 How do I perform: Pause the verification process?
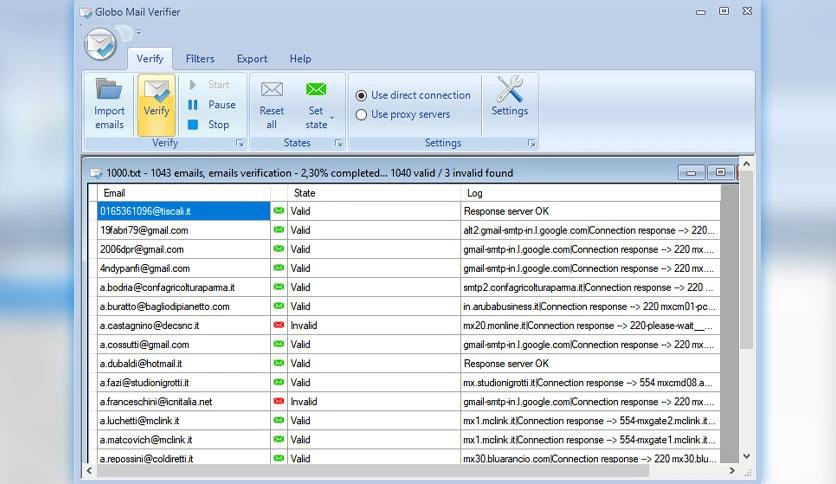[212, 104]
